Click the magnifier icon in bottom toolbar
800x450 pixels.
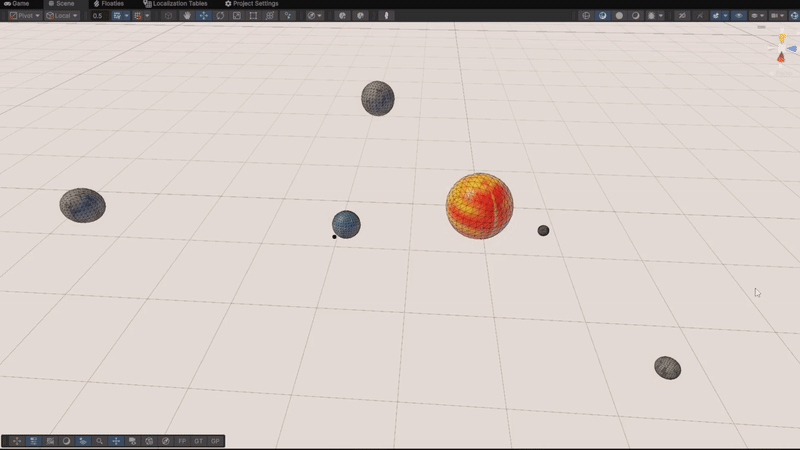pyautogui.click(x=99, y=441)
